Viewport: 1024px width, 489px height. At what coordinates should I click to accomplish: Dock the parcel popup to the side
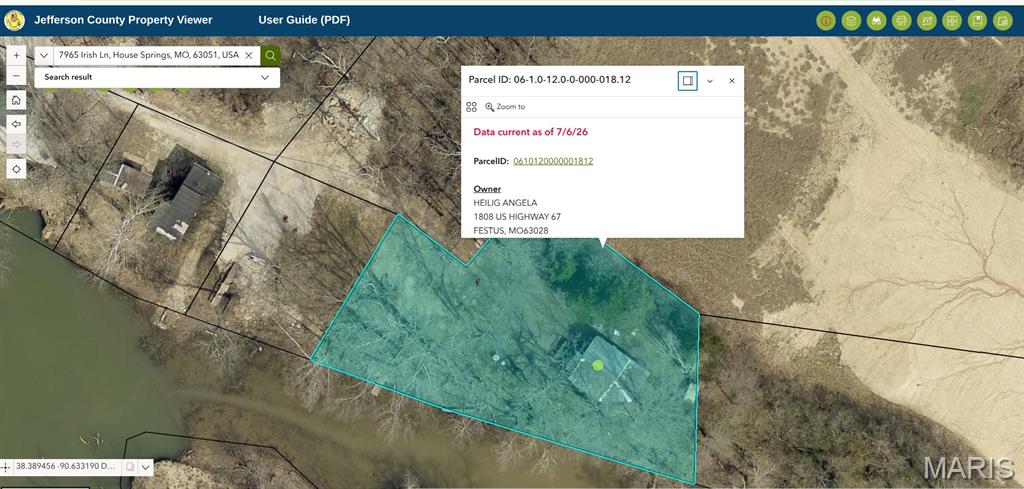[687, 80]
